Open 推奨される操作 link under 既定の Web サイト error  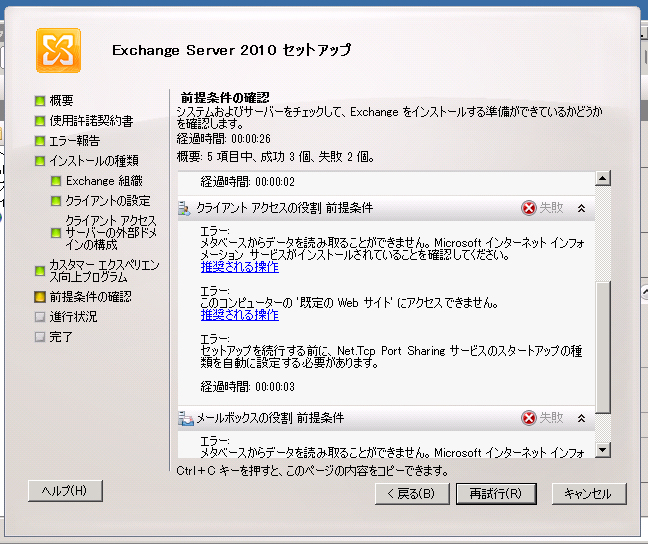tap(240, 315)
